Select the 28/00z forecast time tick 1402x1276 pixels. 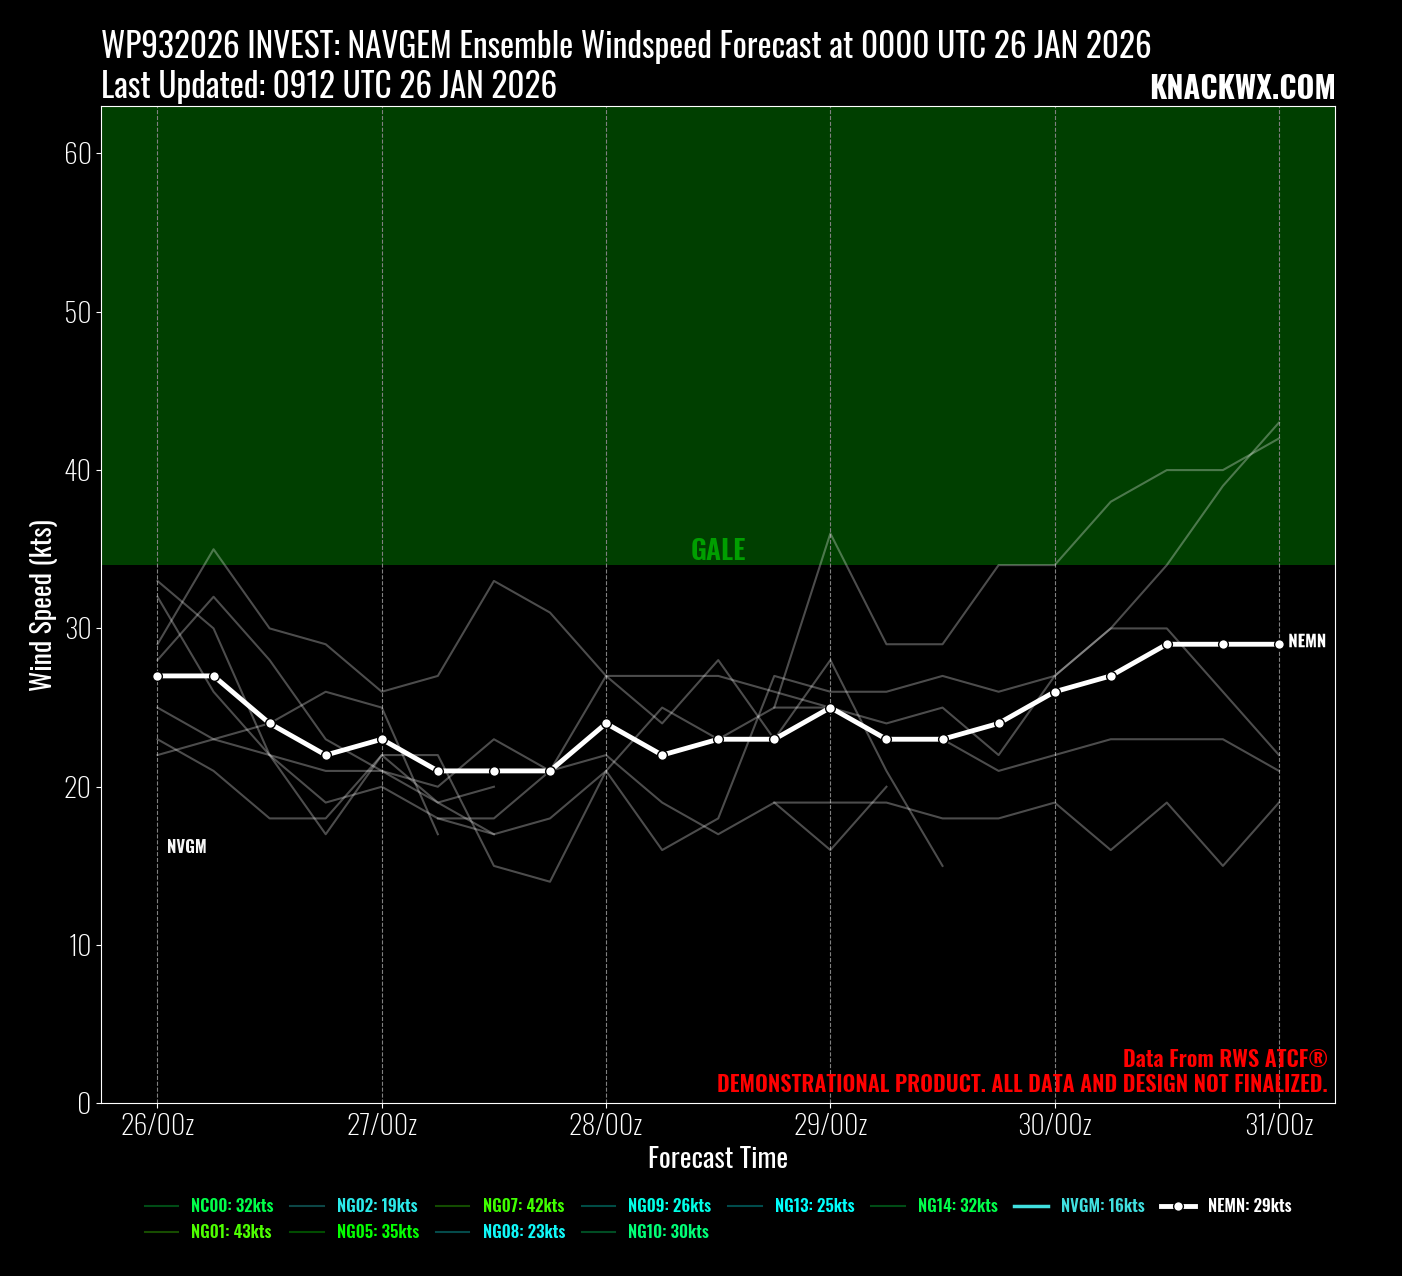coord(606,1125)
